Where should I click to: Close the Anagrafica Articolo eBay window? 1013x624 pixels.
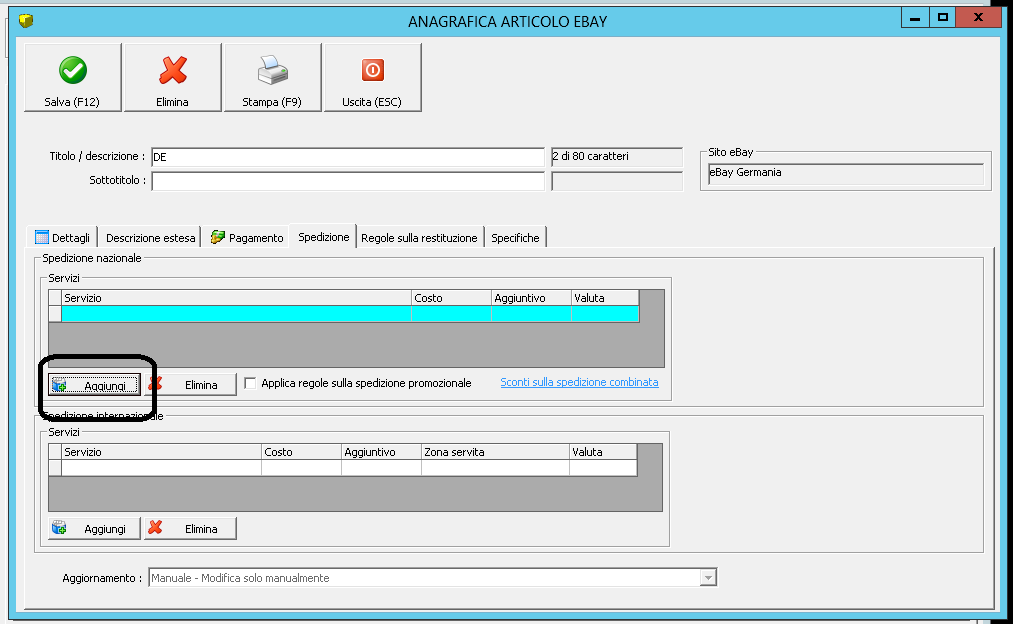tap(978, 17)
